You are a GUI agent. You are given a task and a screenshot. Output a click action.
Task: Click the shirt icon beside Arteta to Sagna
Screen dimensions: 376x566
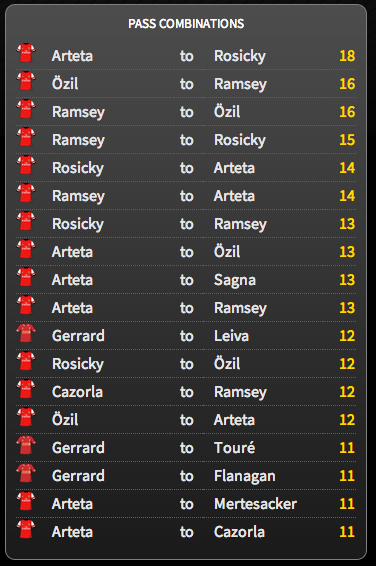[26, 277]
